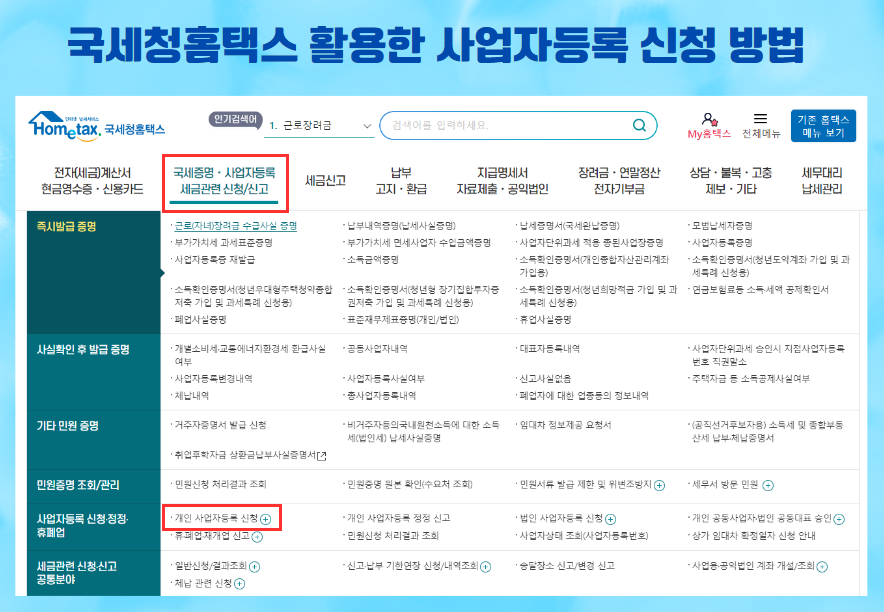Viewport: 884px width, 612px height.
Task: Open 연금보험료등 소득세액 공제확인서 link
Action: pos(761,290)
